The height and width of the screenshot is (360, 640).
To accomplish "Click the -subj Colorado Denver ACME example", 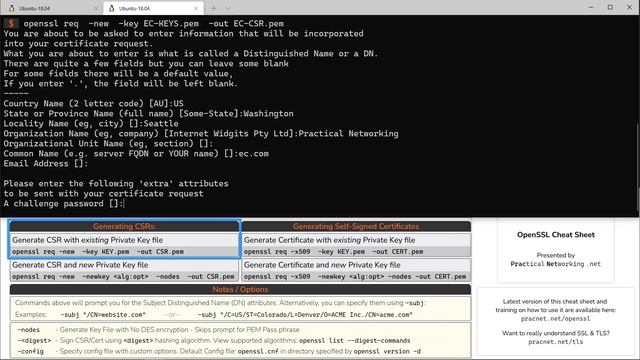I will coord(305,315).
